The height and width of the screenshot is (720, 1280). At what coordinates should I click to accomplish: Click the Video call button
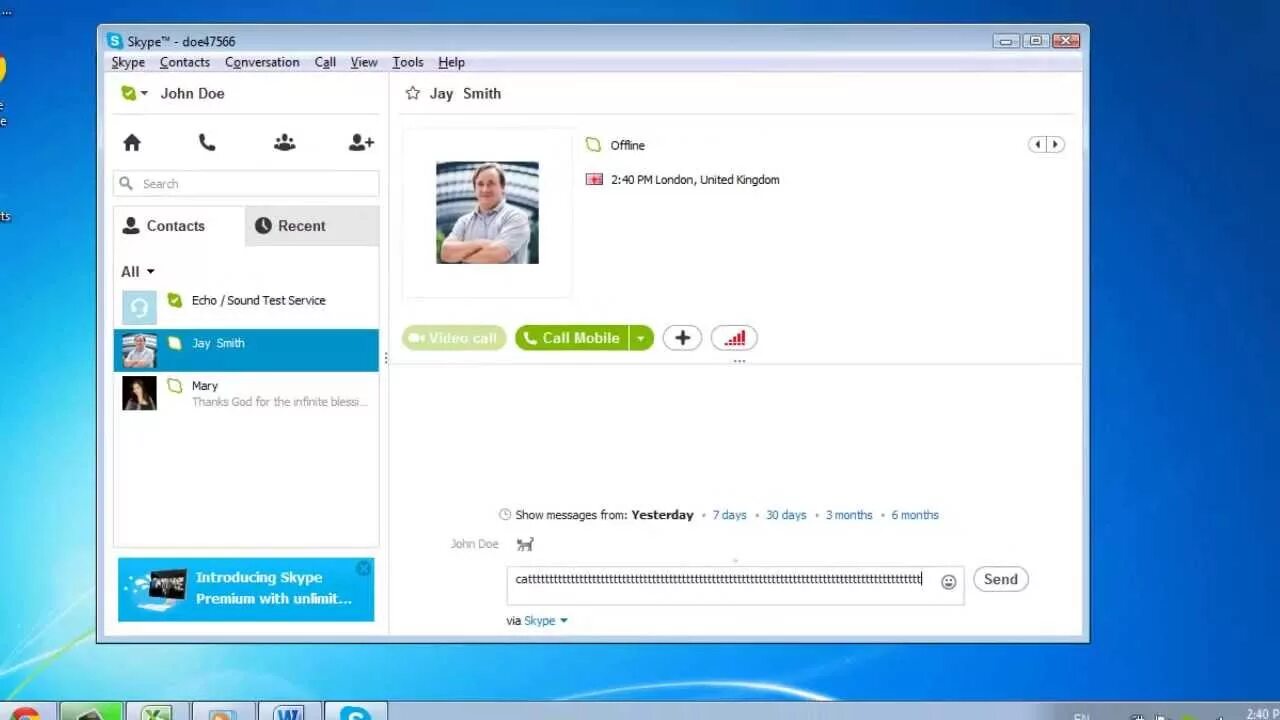(x=454, y=338)
